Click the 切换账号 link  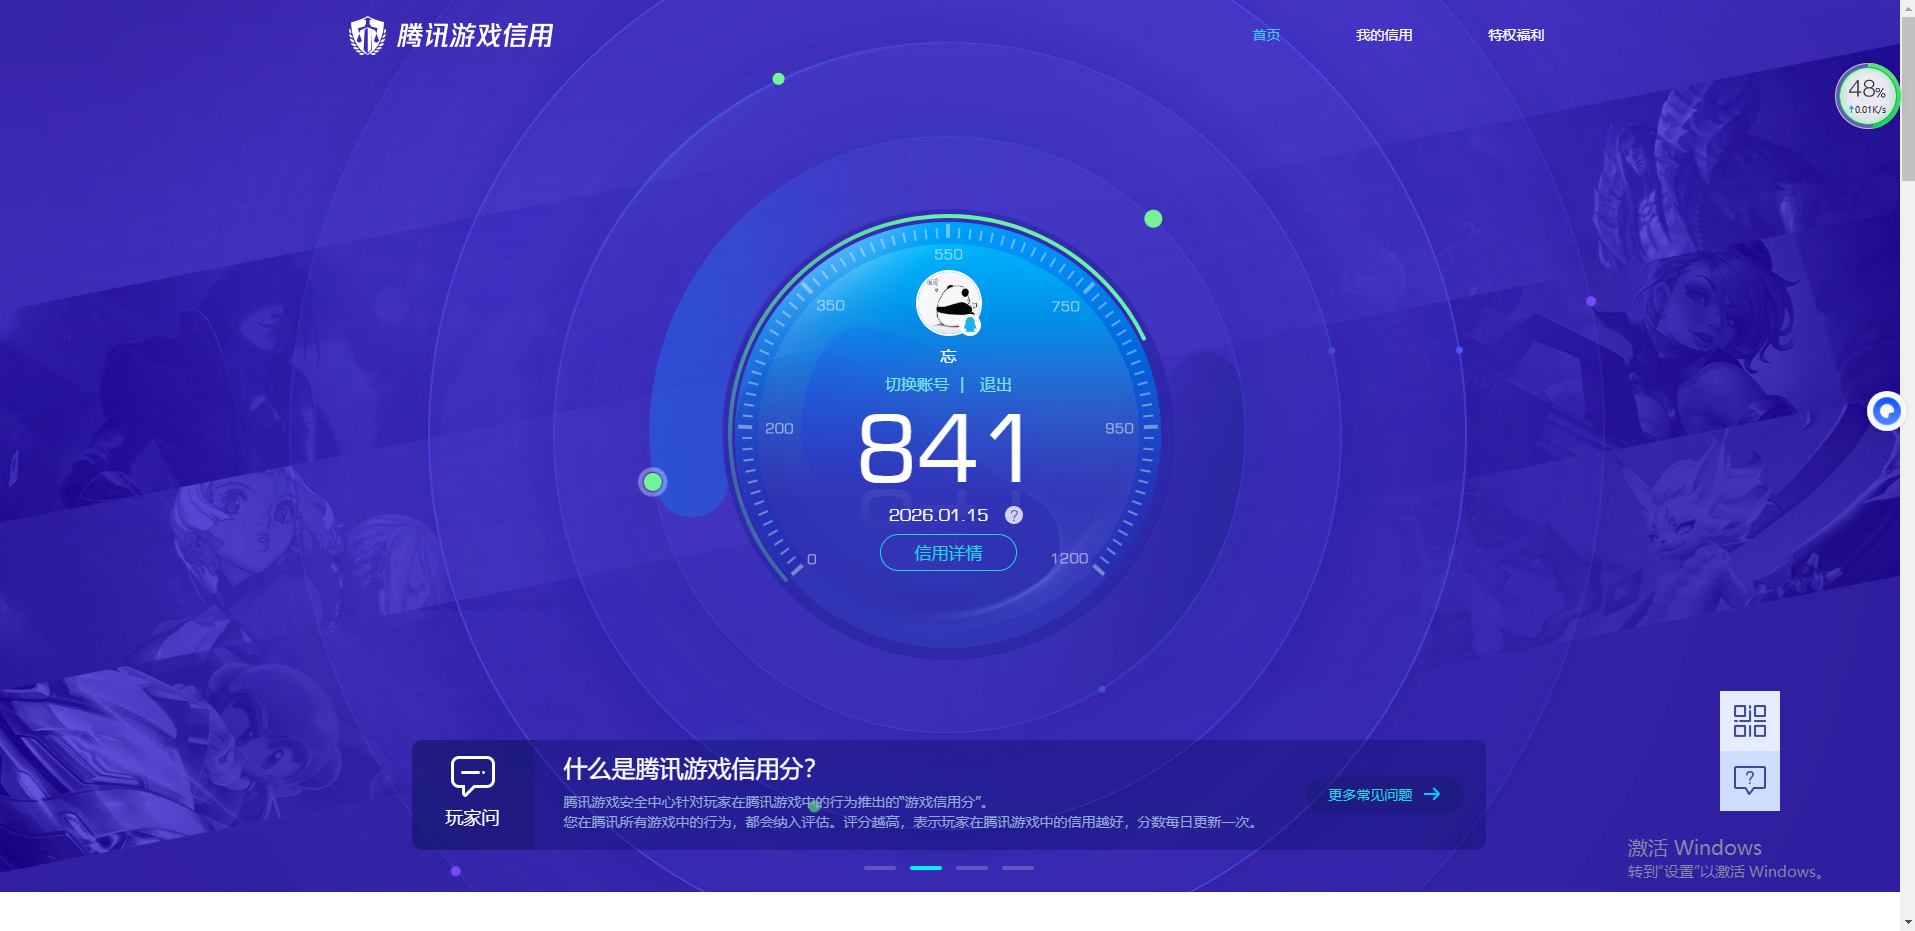tap(918, 384)
